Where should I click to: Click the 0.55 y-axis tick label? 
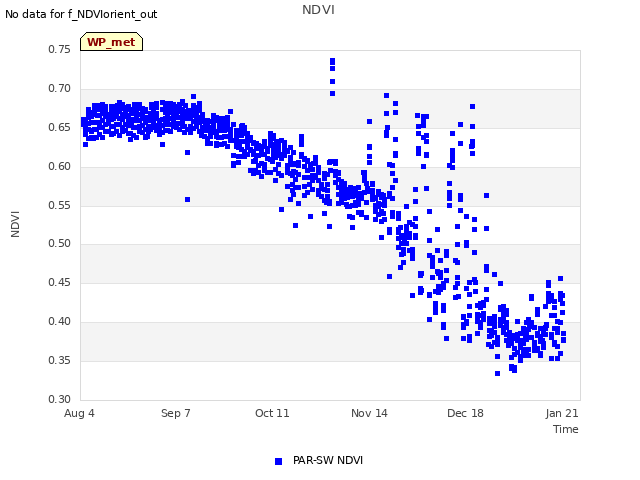pos(60,205)
